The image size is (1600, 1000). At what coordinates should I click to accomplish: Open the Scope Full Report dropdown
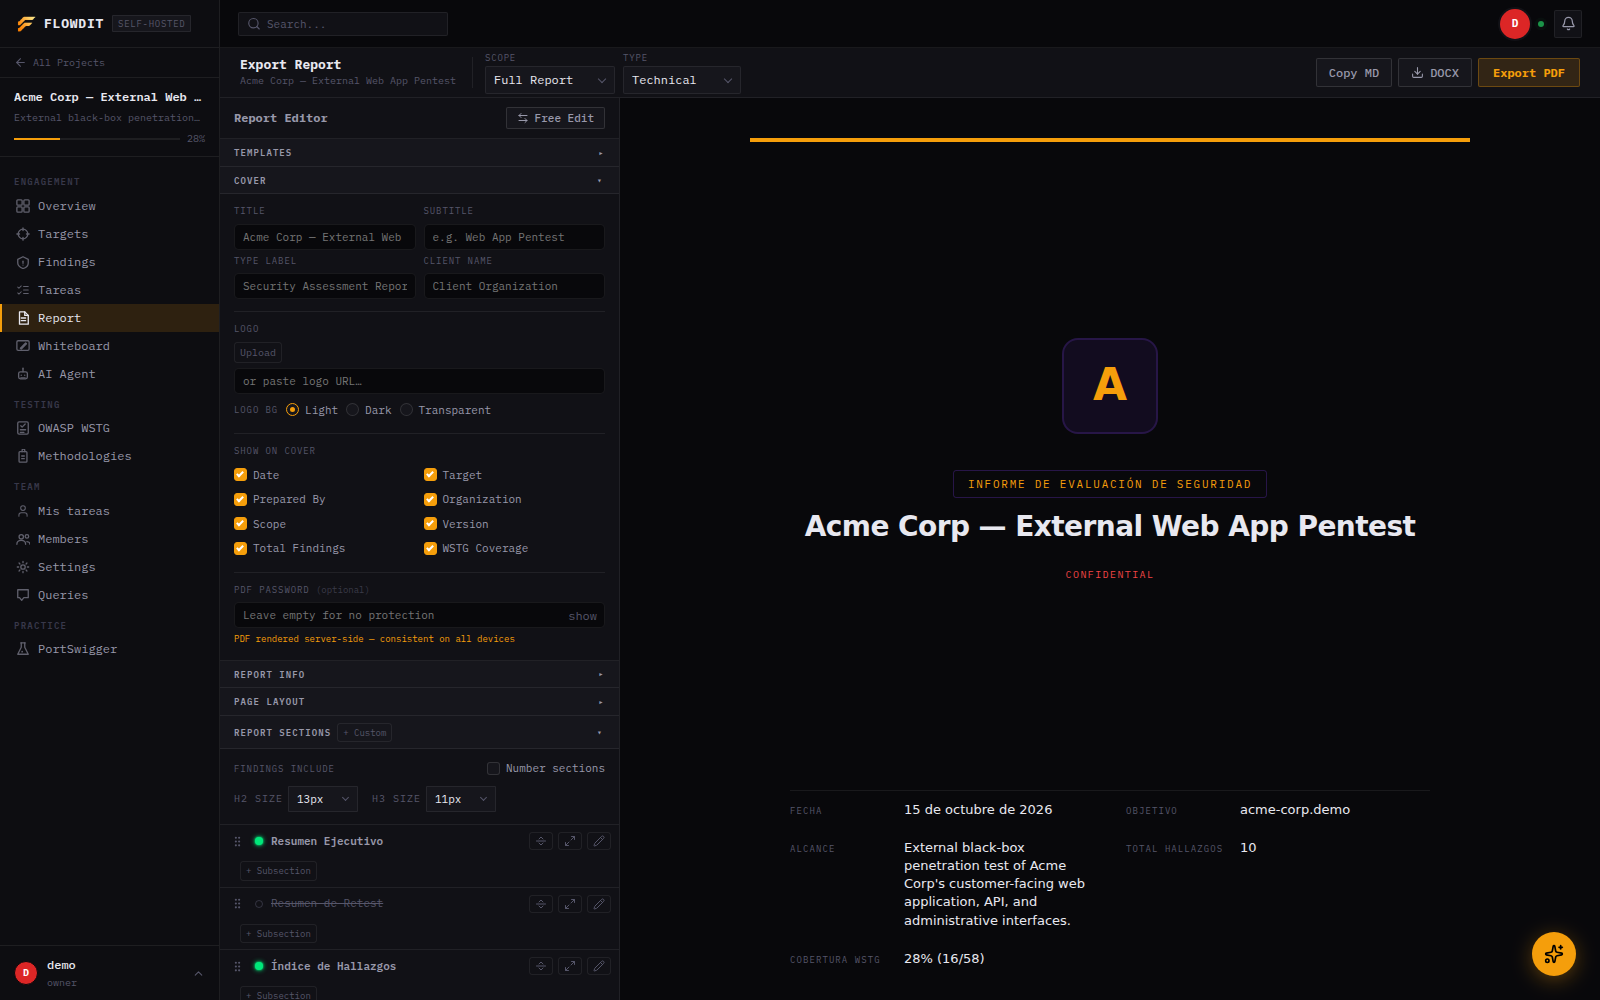pyautogui.click(x=550, y=80)
